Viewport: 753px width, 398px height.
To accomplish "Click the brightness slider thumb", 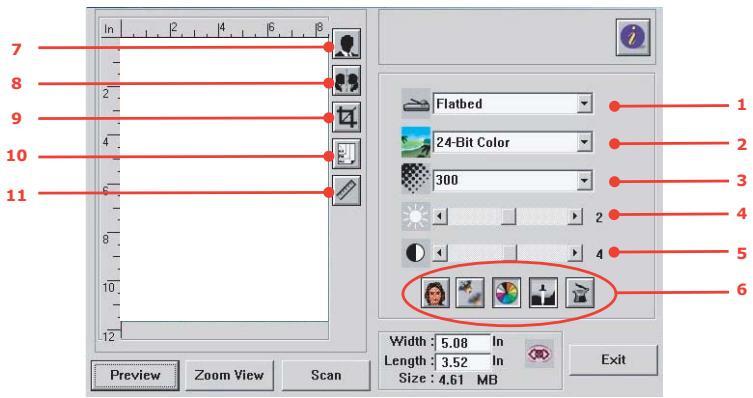I will pyautogui.click(x=509, y=217).
